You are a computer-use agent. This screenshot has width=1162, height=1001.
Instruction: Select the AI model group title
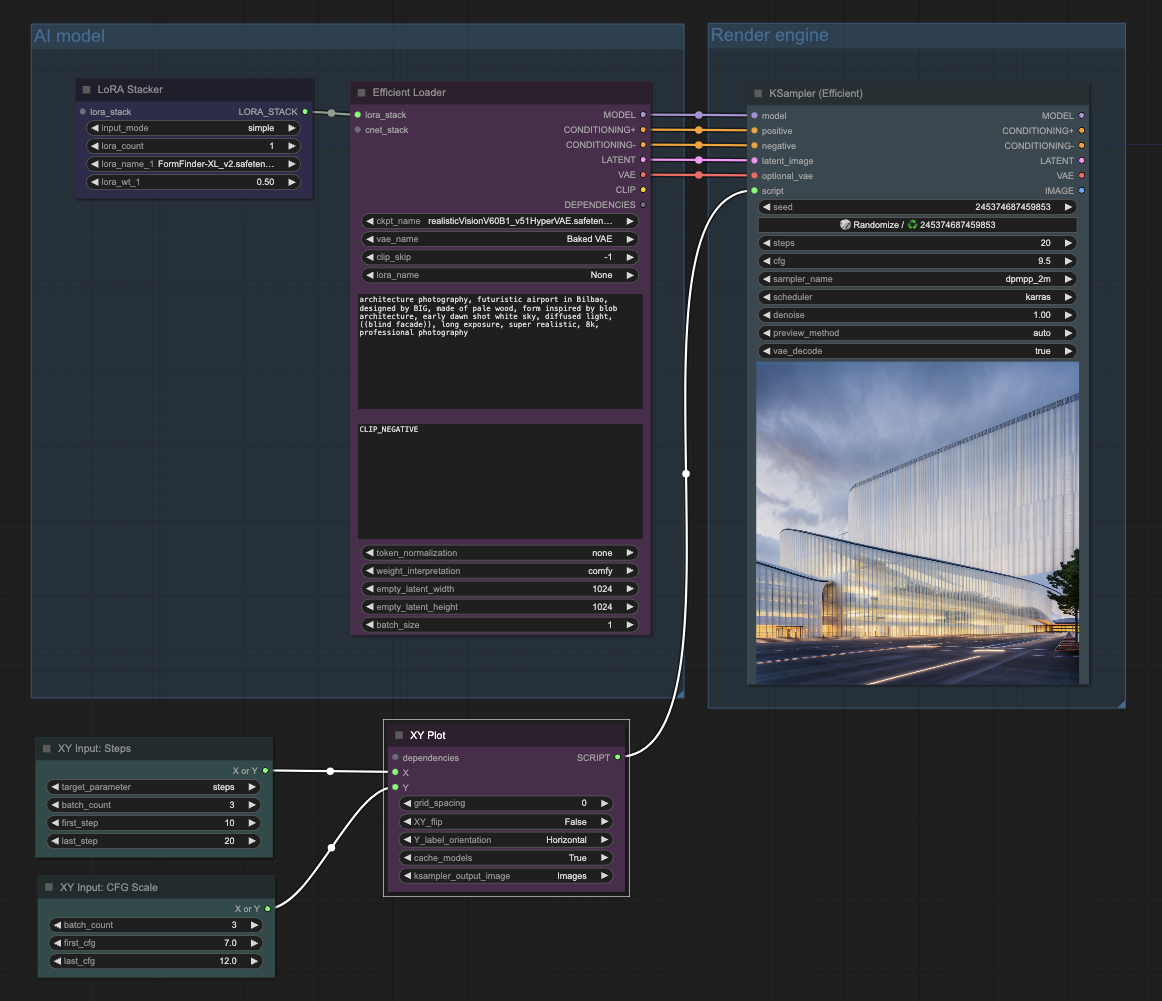point(70,37)
